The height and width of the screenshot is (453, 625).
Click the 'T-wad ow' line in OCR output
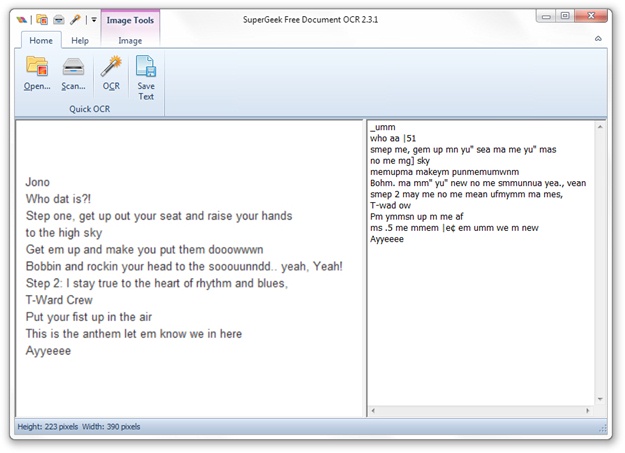tap(390, 205)
